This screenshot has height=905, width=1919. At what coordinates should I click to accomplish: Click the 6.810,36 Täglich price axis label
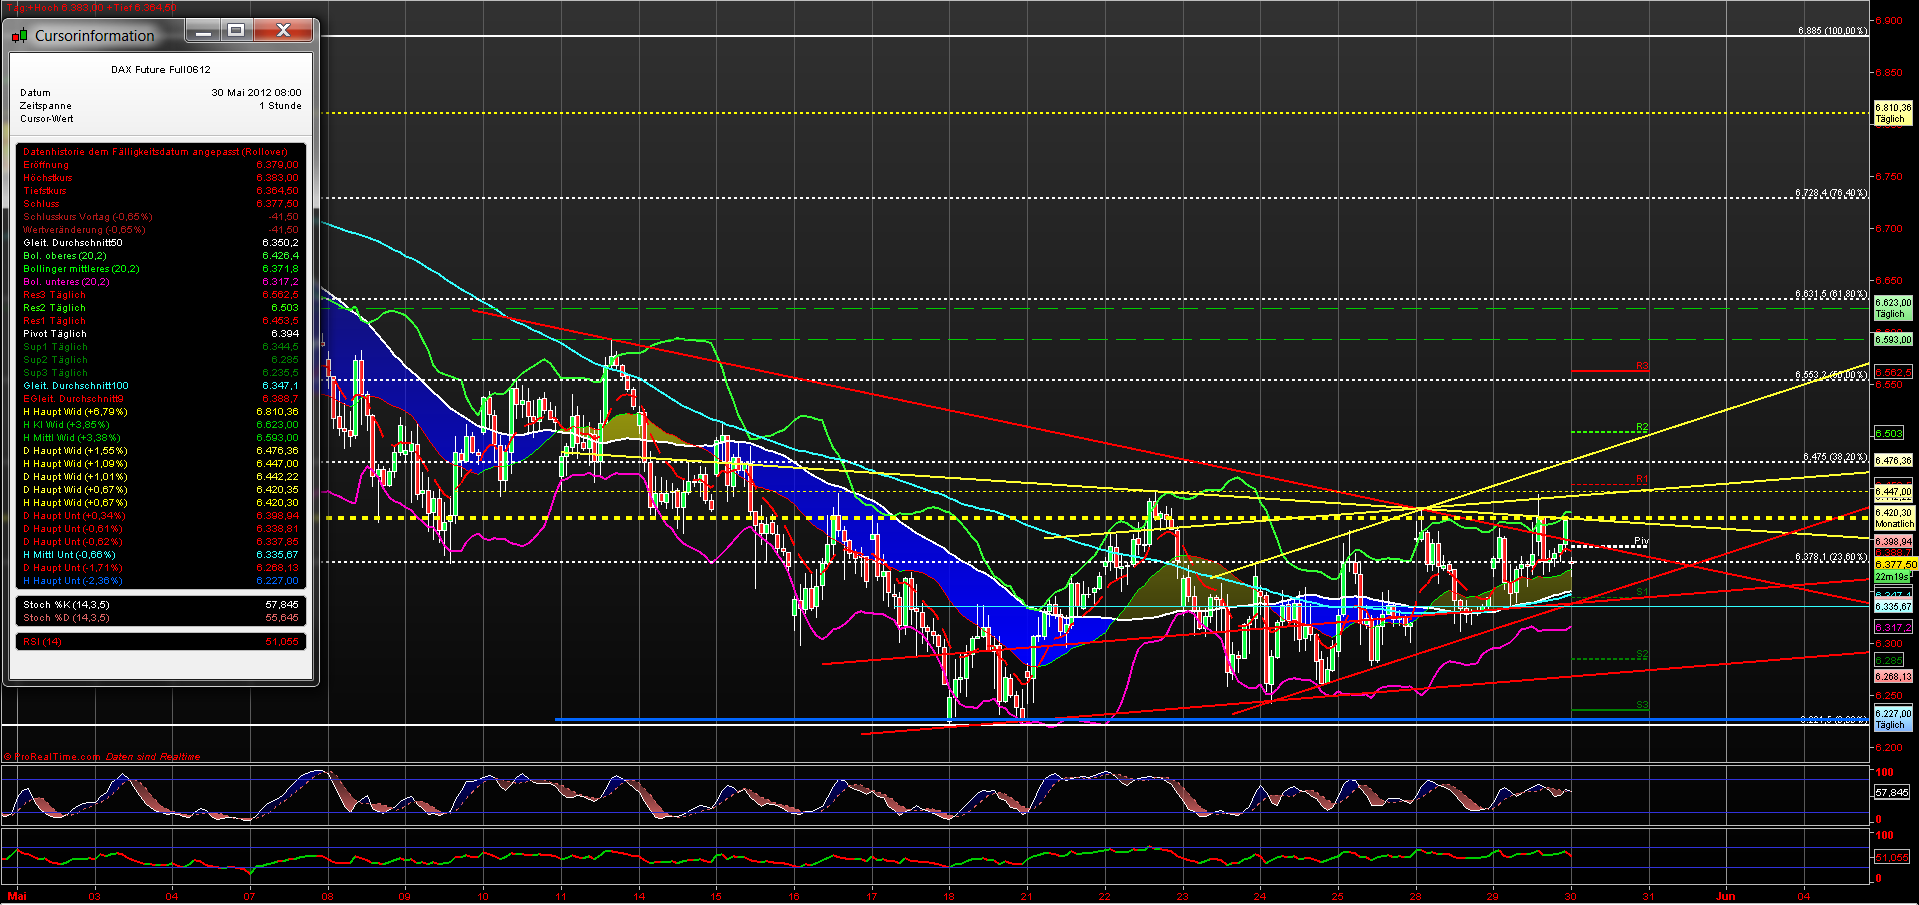point(1892,113)
